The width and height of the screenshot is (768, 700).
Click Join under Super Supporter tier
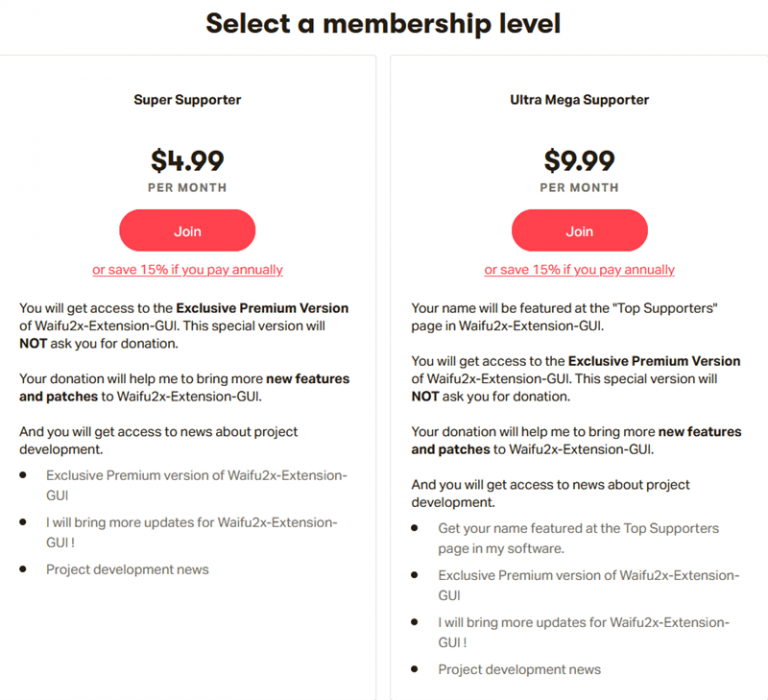click(x=187, y=231)
